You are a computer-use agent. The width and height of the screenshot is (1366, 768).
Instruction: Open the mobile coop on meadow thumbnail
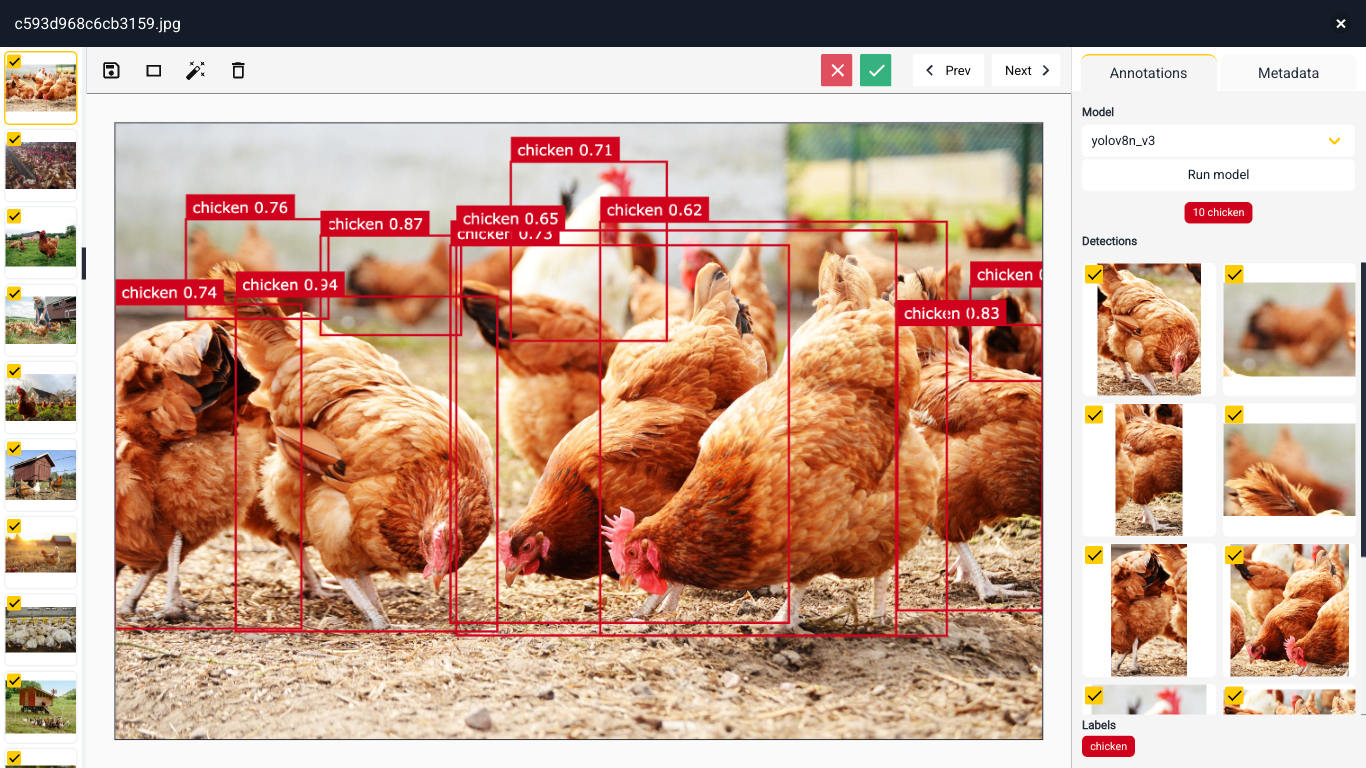[x=41, y=707]
